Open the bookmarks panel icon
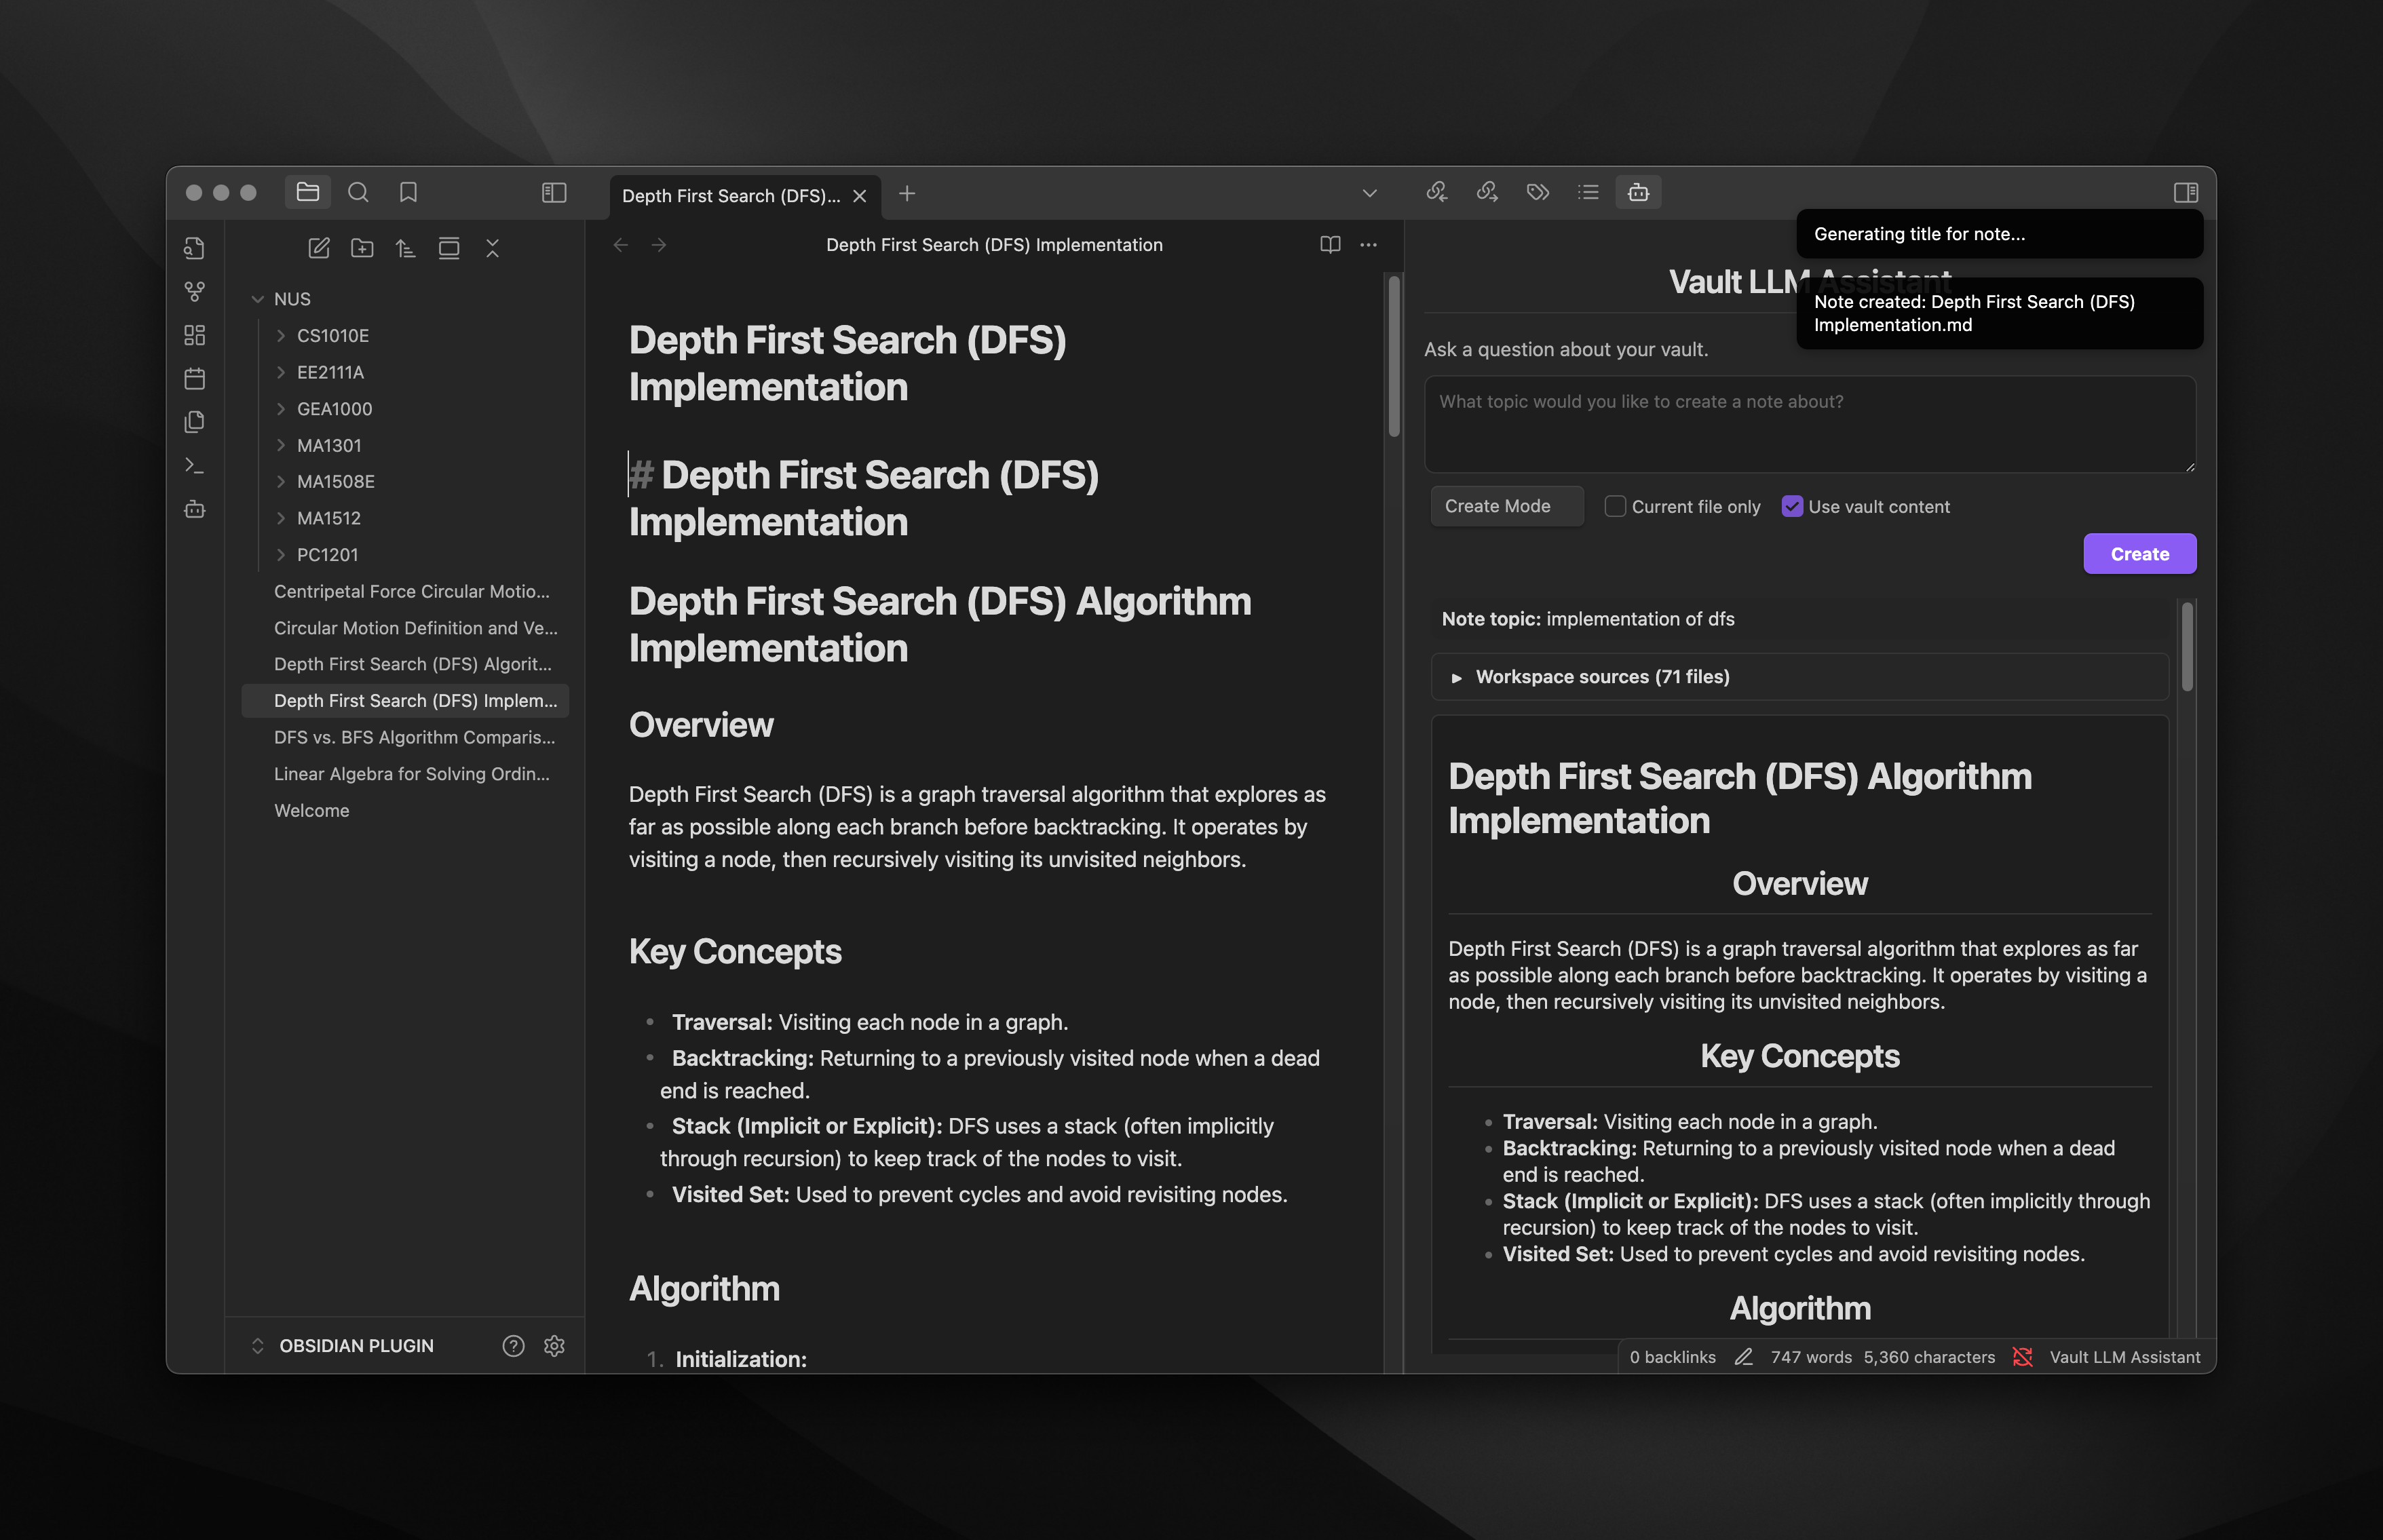 408,192
